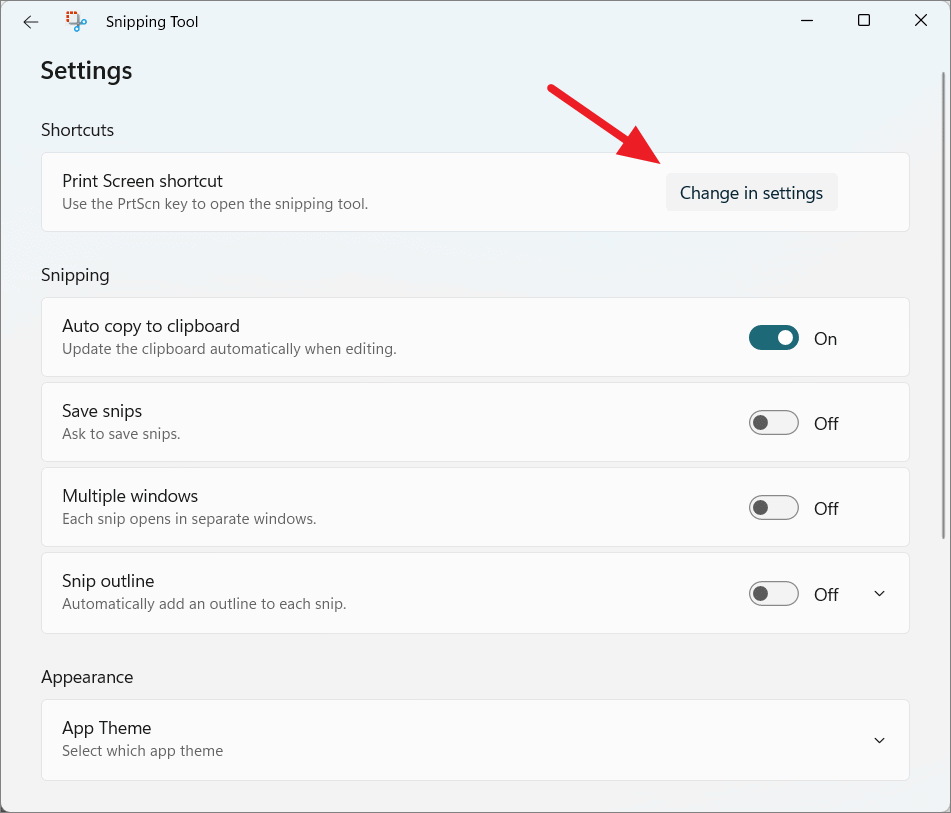Screen dimensions: 951x813
Task: Open the App Theme dropdown
Action: pos(879,740)
